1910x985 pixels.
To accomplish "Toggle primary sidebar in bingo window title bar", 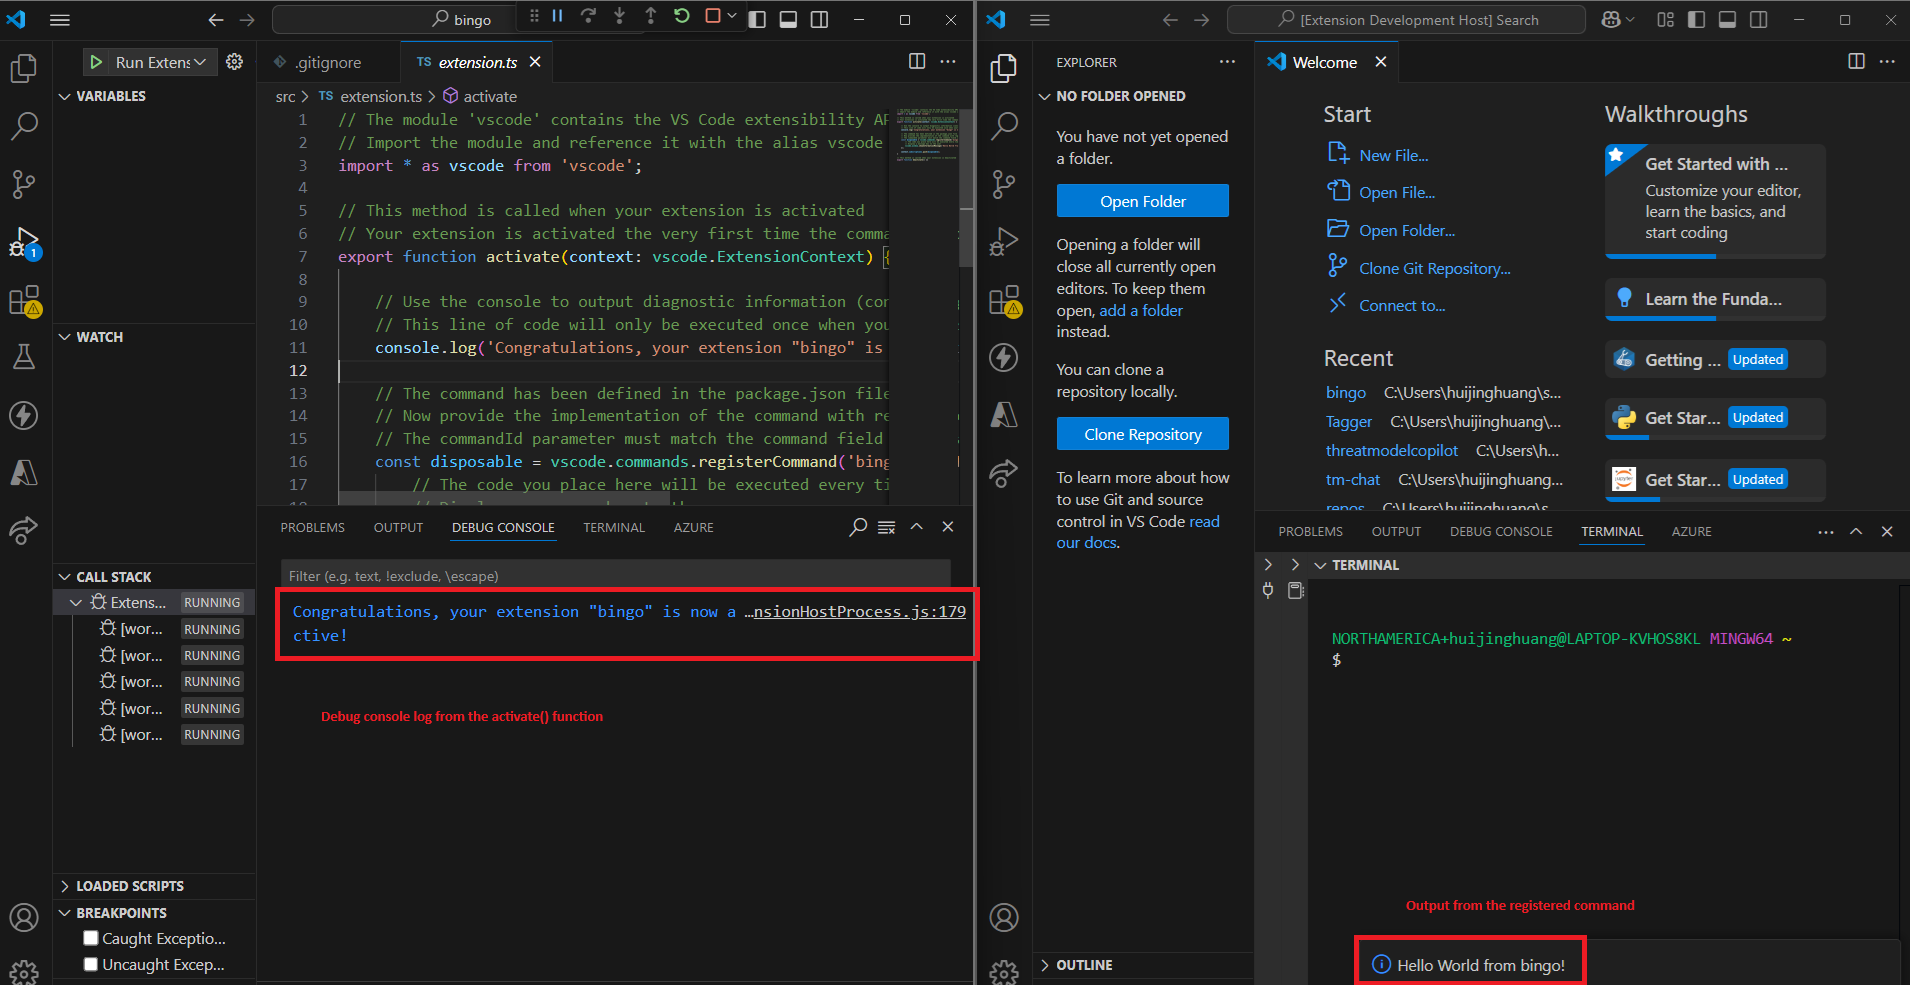I will click(x=757, y=19).
